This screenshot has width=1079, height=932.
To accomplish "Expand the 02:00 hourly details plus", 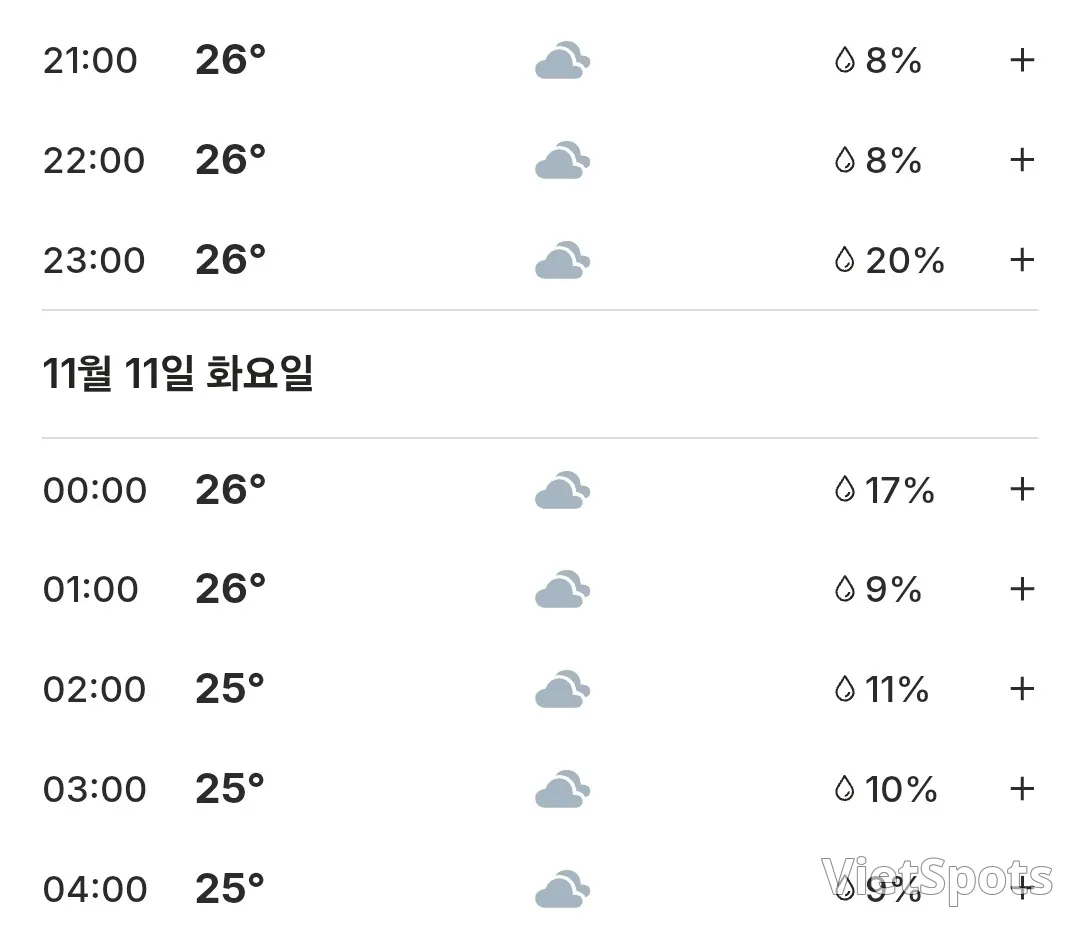I will coord(1022,688).
